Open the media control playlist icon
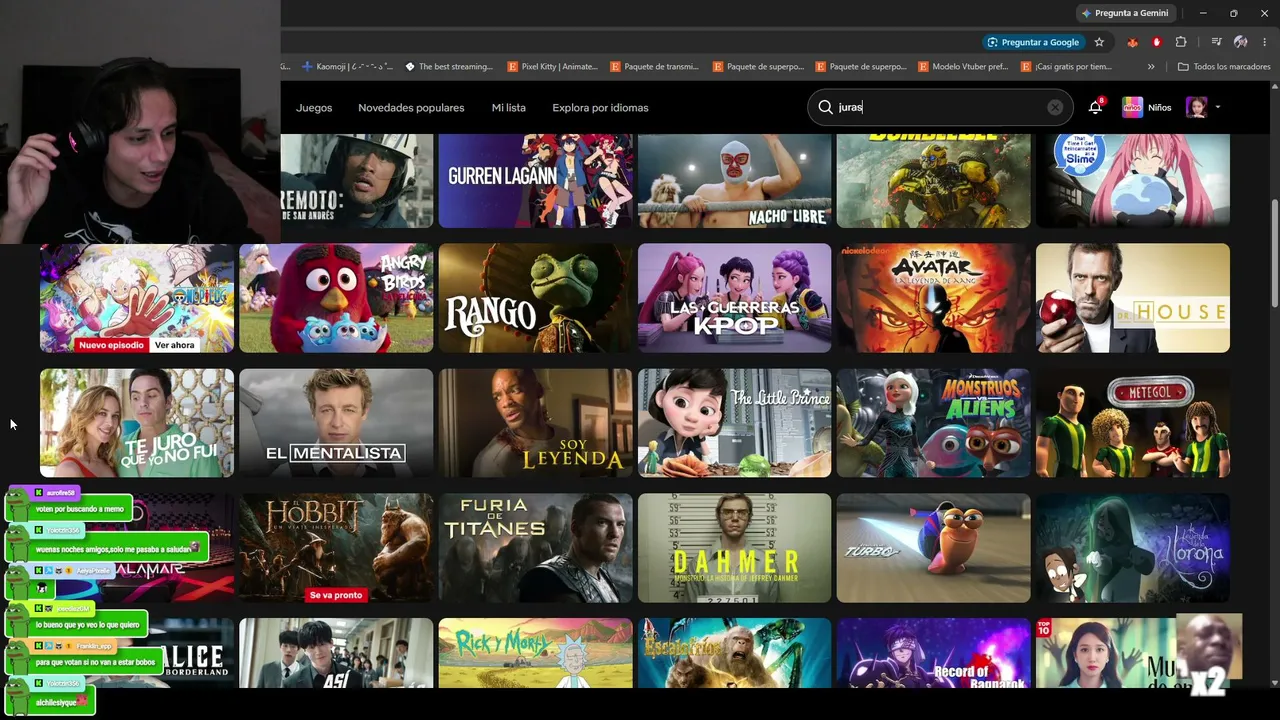The width and height of the screenshot is (1280, 720). coord(1216,42)
